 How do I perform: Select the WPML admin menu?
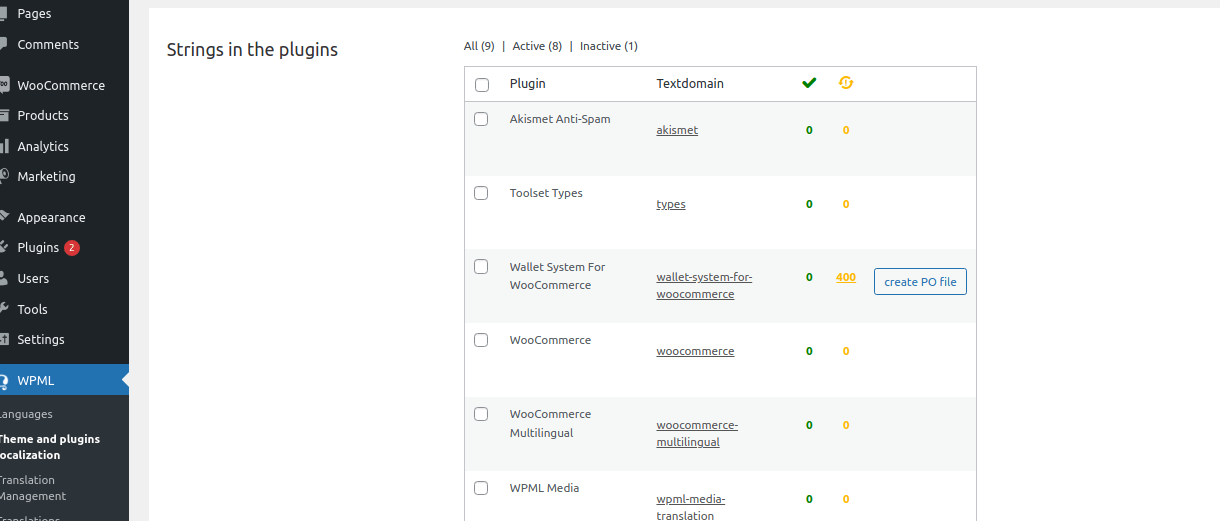(x=64, y=380)
